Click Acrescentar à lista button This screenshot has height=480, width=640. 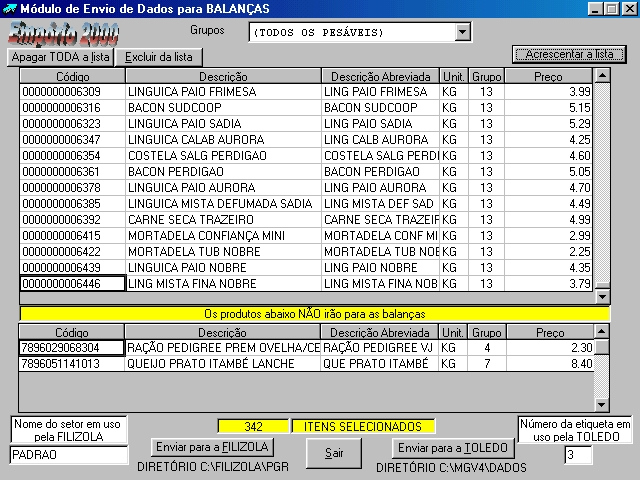(561, 54)
